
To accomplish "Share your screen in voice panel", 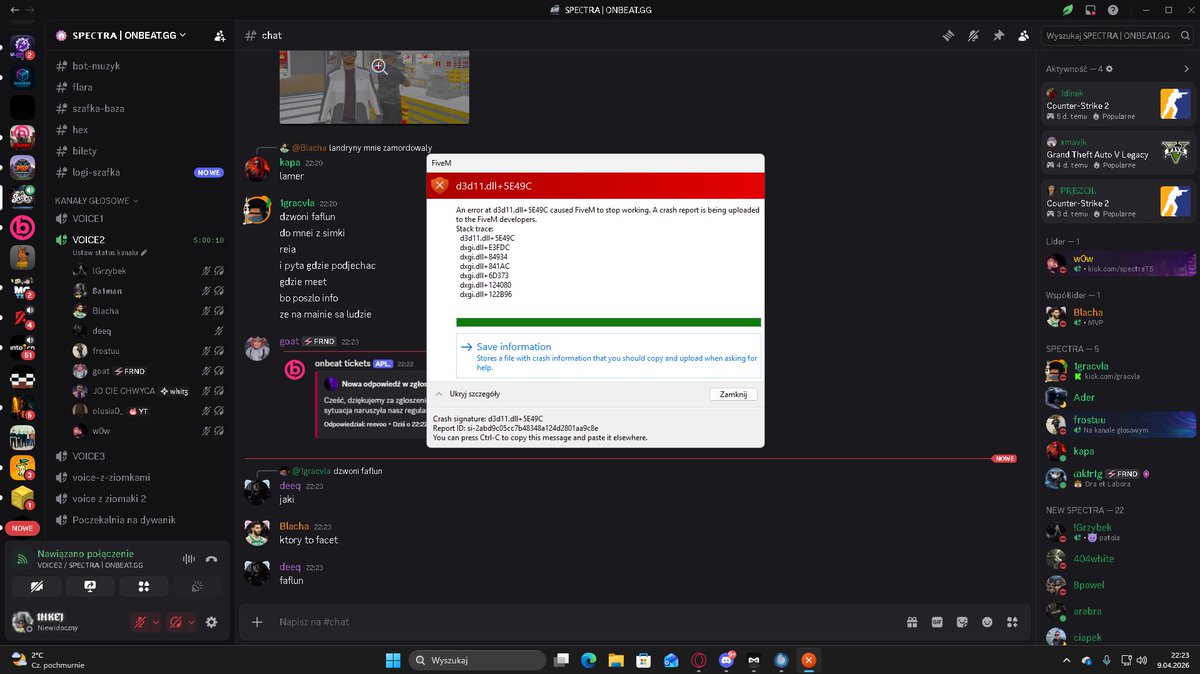I will point(90,587).
